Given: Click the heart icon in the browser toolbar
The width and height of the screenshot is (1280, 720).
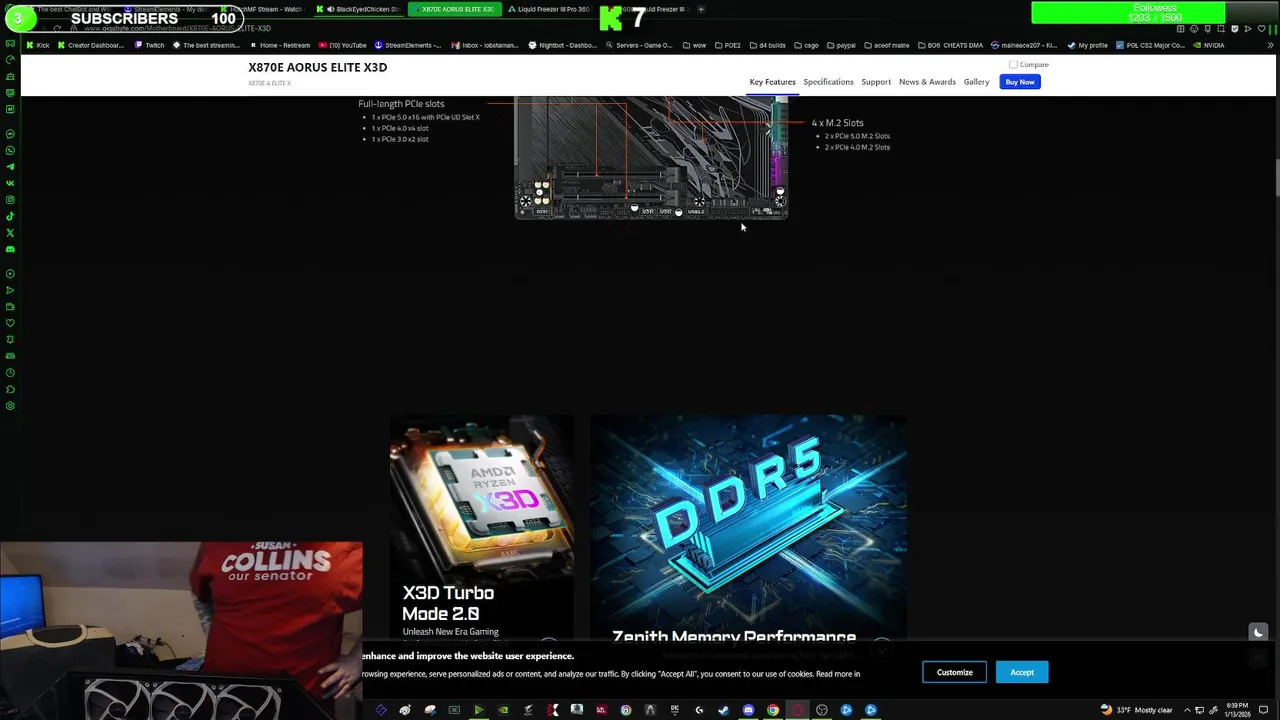Looking at the screenshot, I should (1261, 29).
